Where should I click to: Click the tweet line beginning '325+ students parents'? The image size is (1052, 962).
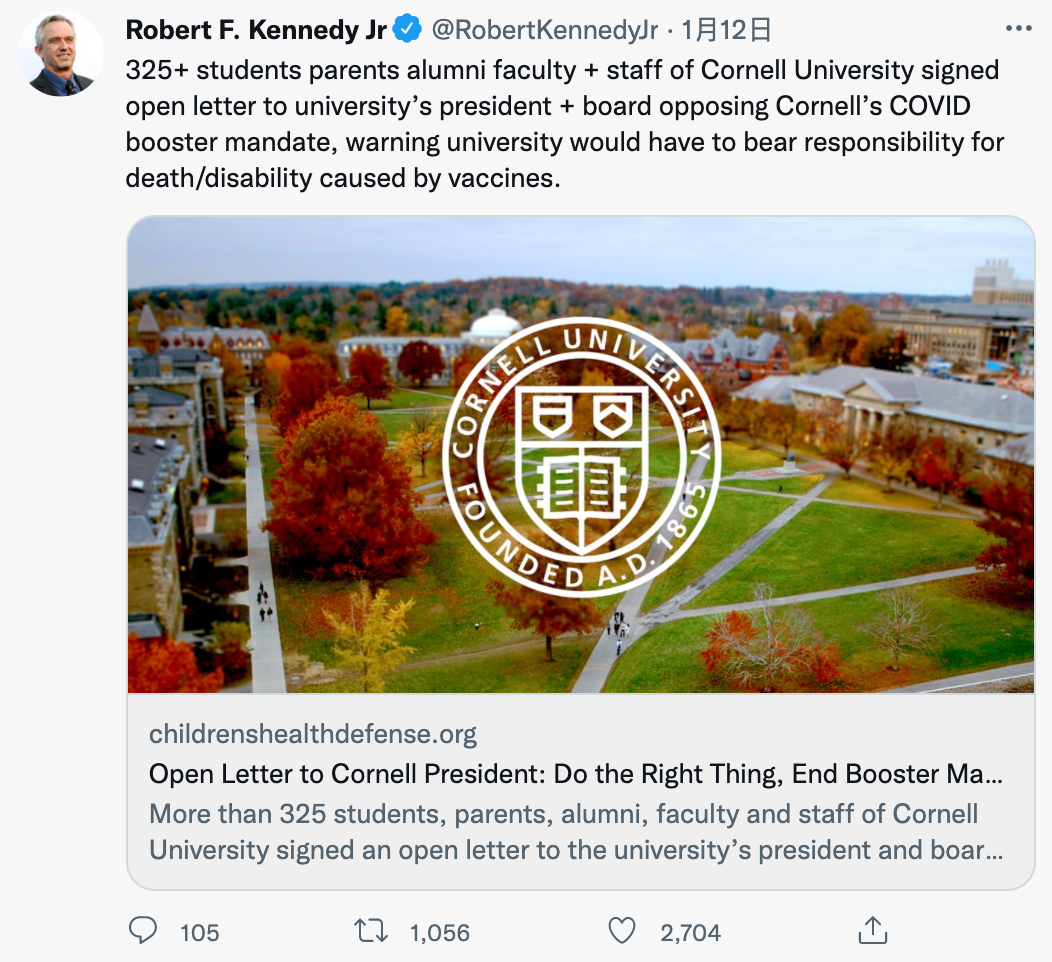tap(562, 71)
